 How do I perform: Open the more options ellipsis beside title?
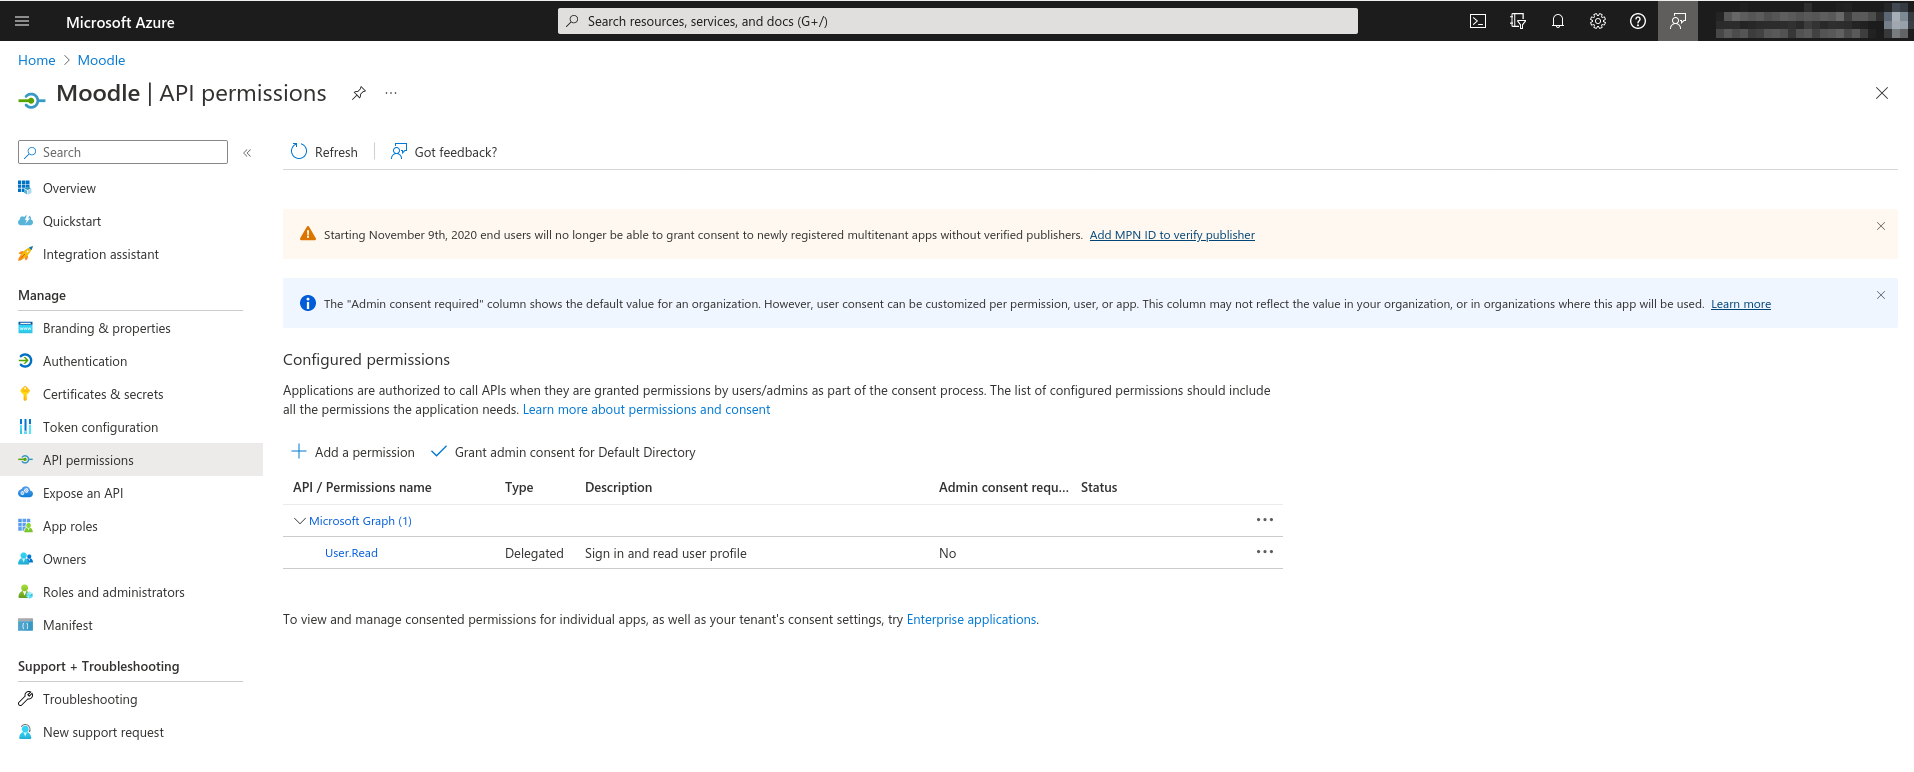(391, 93)
